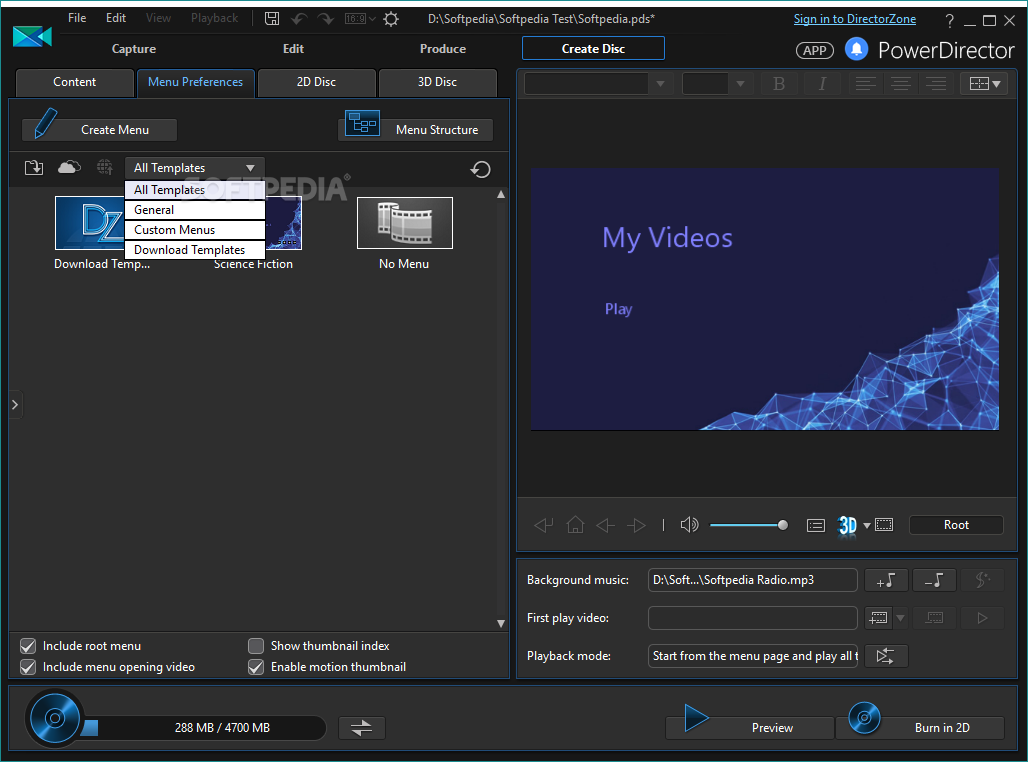Add background music with plus note icon
Screen dimensions: 1028x762
[886, 580]
